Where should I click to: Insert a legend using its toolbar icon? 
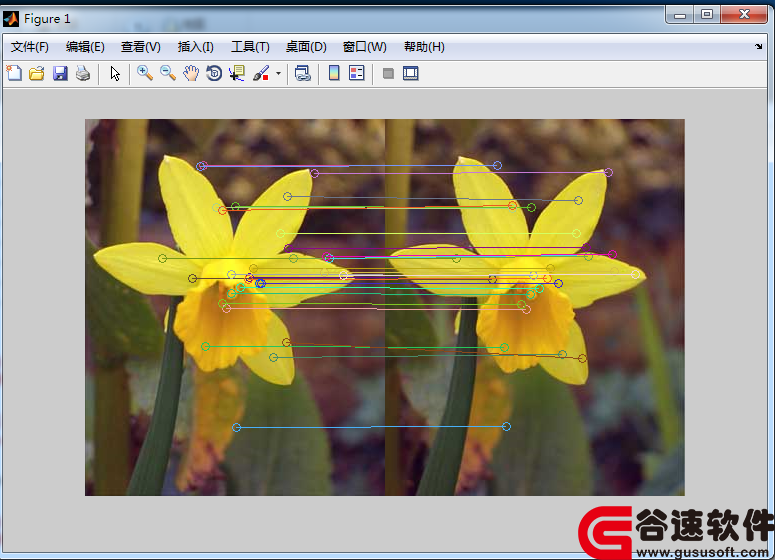[x=356, y=73]
